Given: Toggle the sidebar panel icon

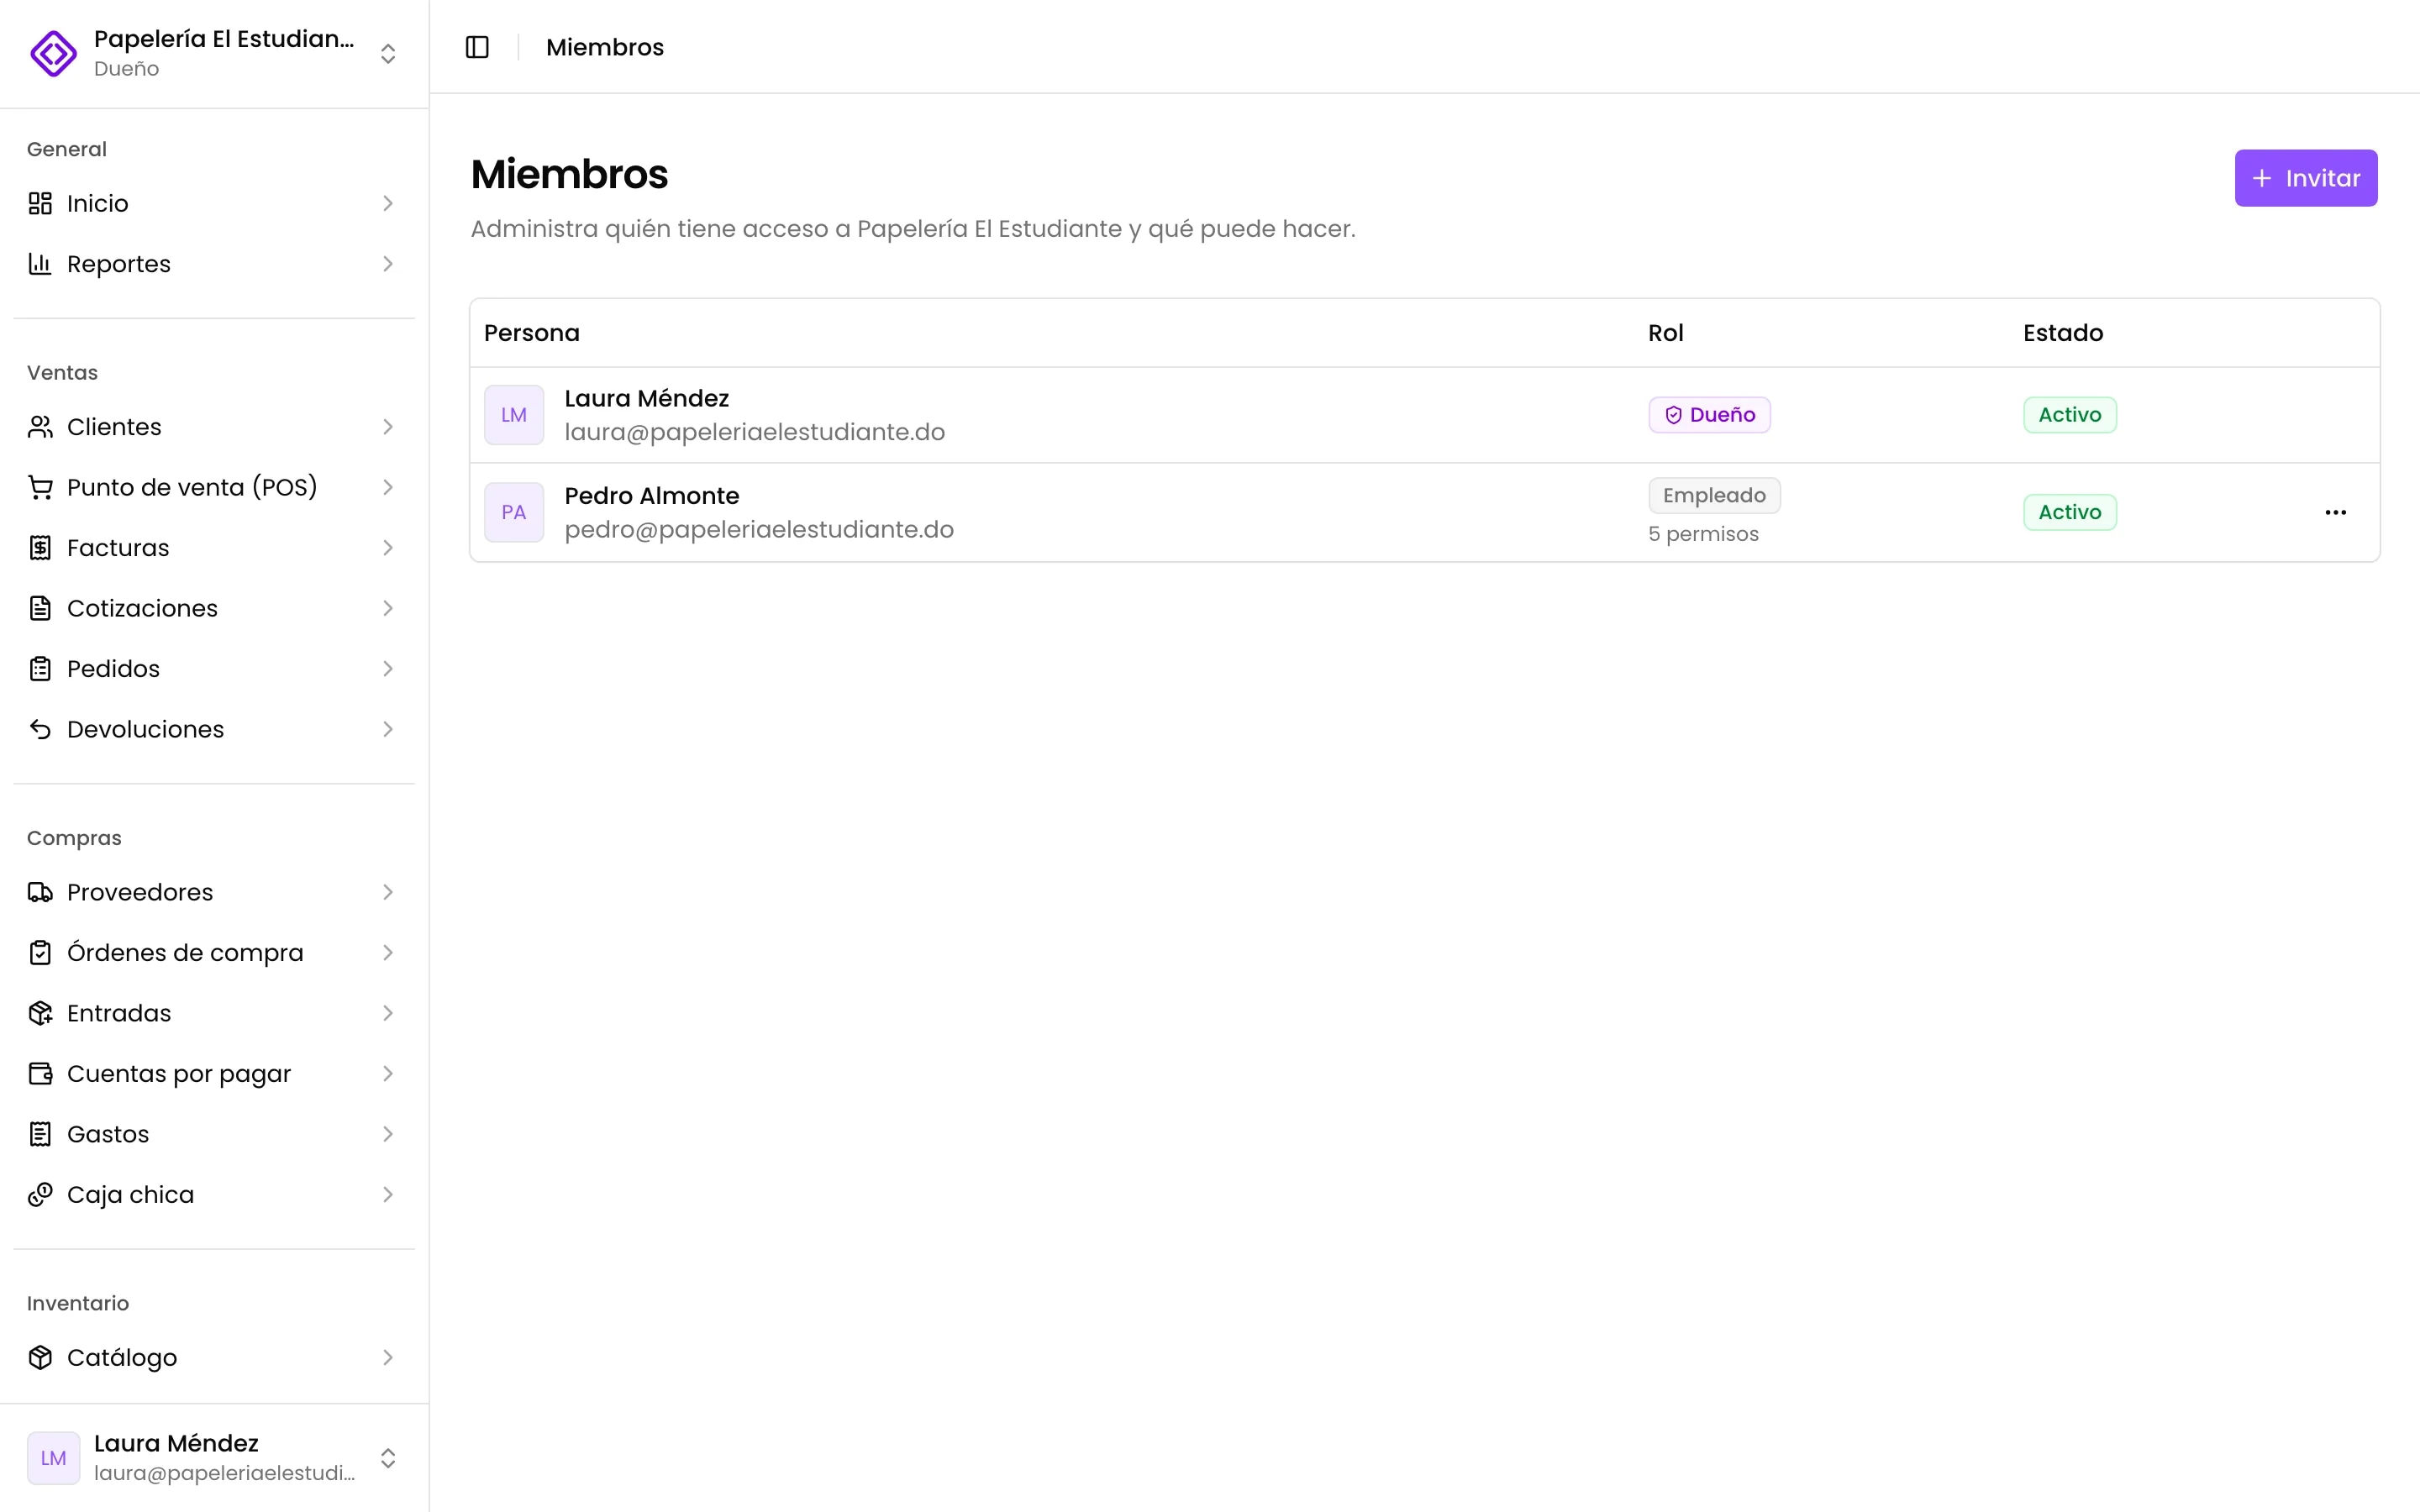Looking at the screenshot, I should click(x=477, y=47).
